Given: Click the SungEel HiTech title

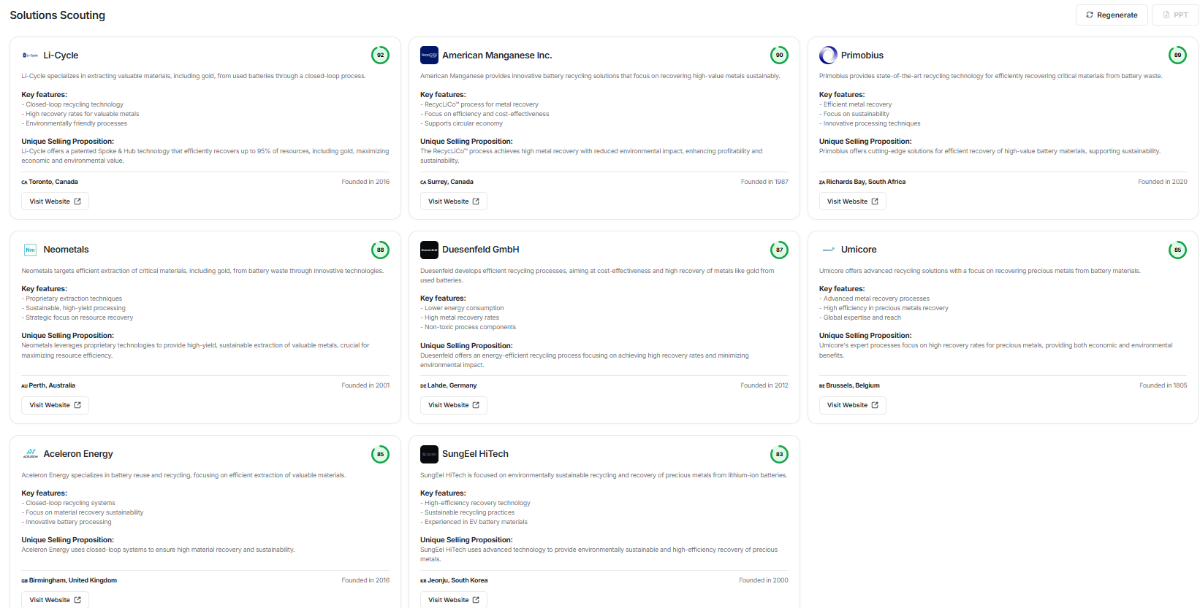Looking at the screenshot, I should 476,454.
